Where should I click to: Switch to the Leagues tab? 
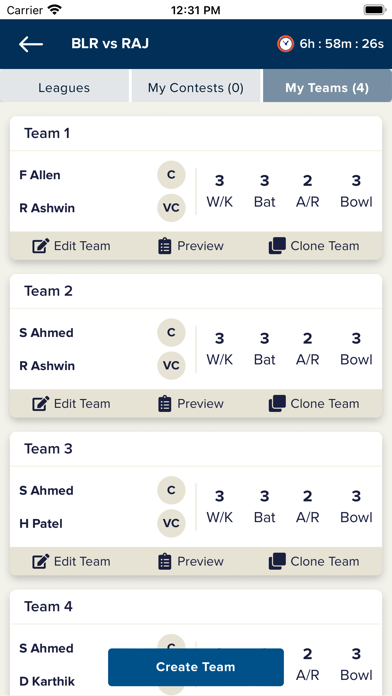pyautogui.click(x=64, y=87)
